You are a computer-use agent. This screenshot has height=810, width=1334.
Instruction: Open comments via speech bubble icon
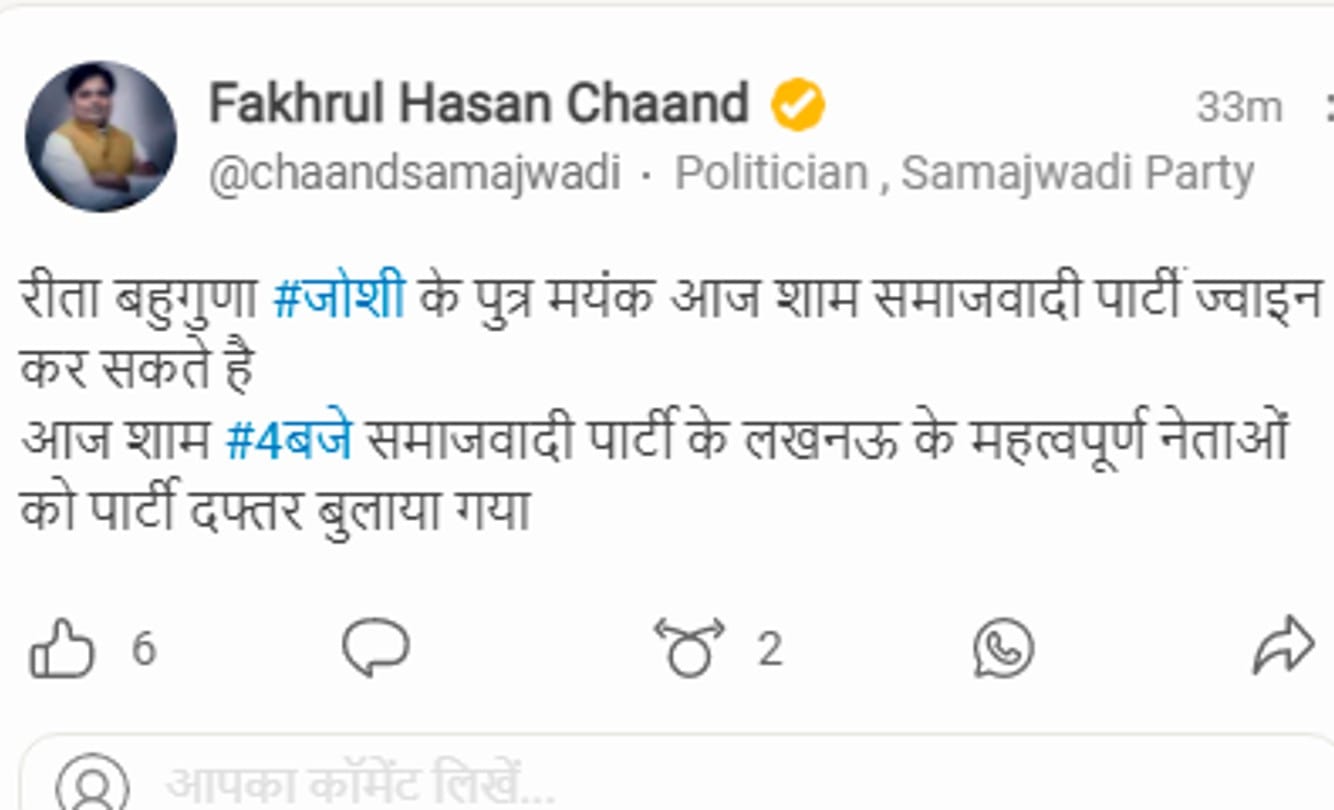click(375, 648)
